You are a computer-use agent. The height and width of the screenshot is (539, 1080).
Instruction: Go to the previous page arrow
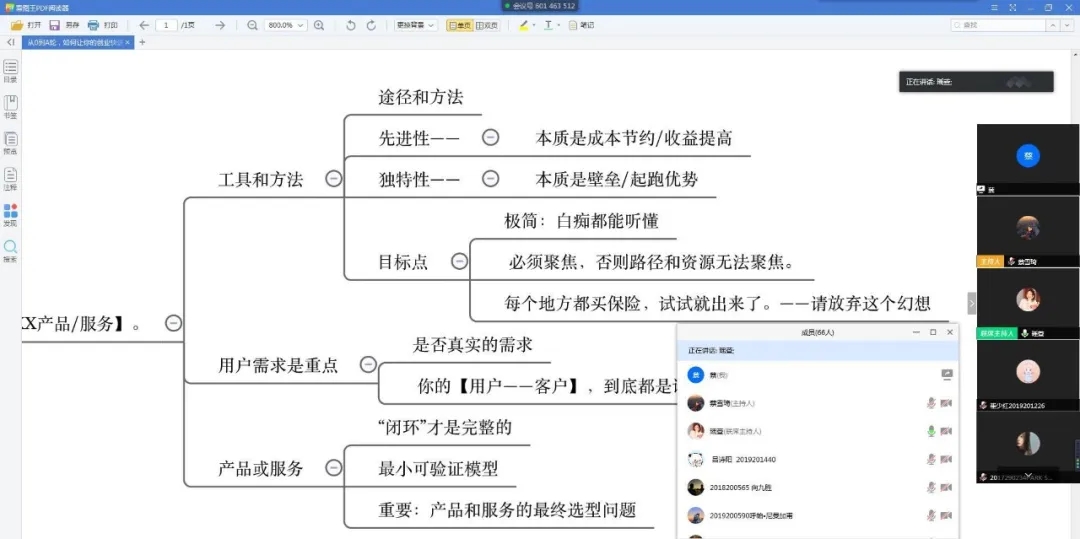144,25
